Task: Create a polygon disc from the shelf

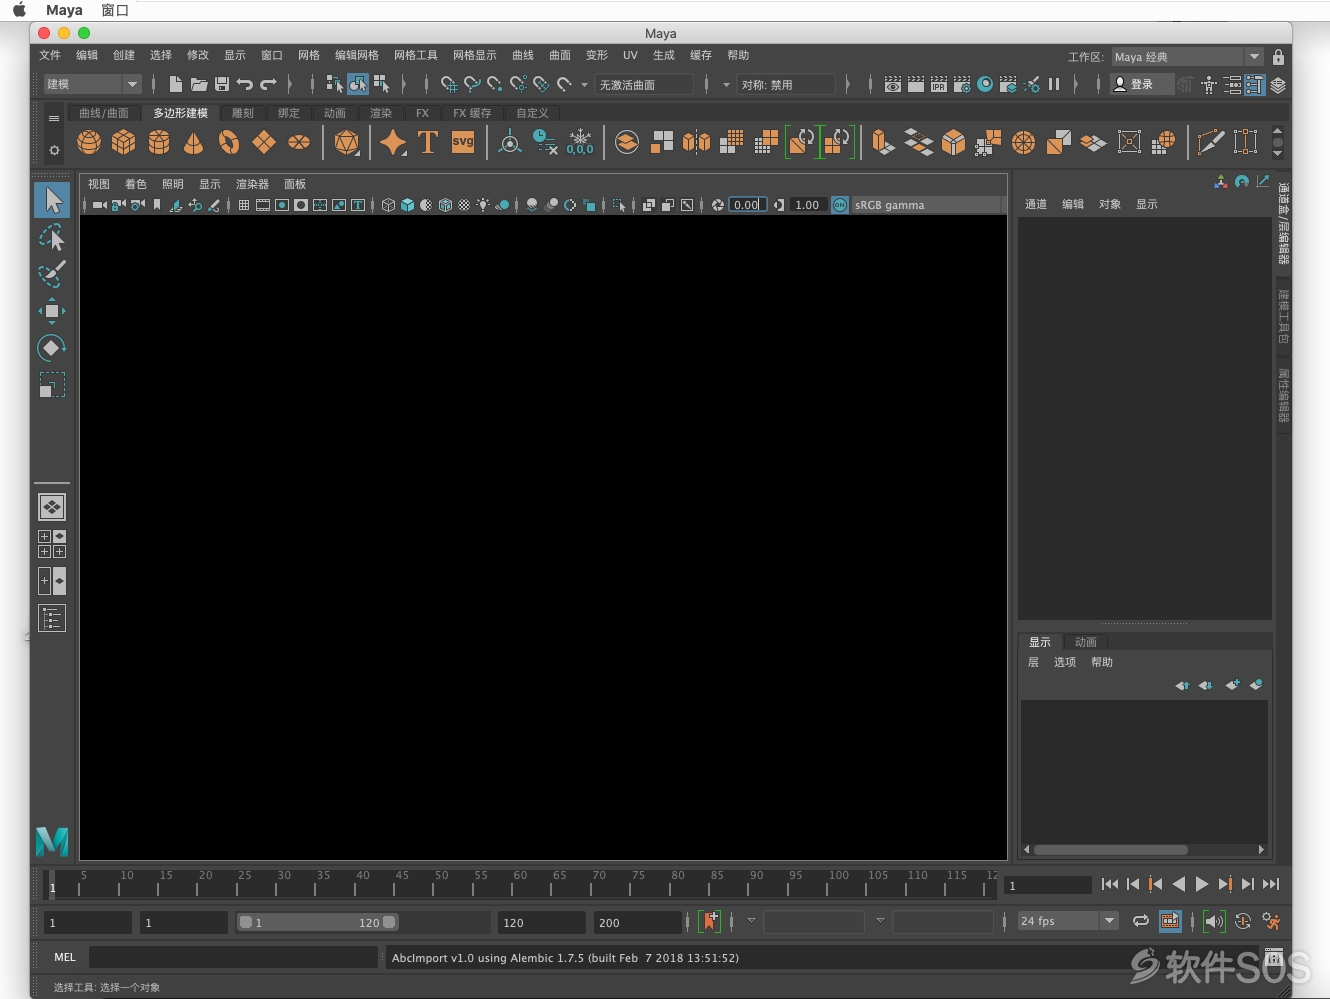Action: click(299, 142)
